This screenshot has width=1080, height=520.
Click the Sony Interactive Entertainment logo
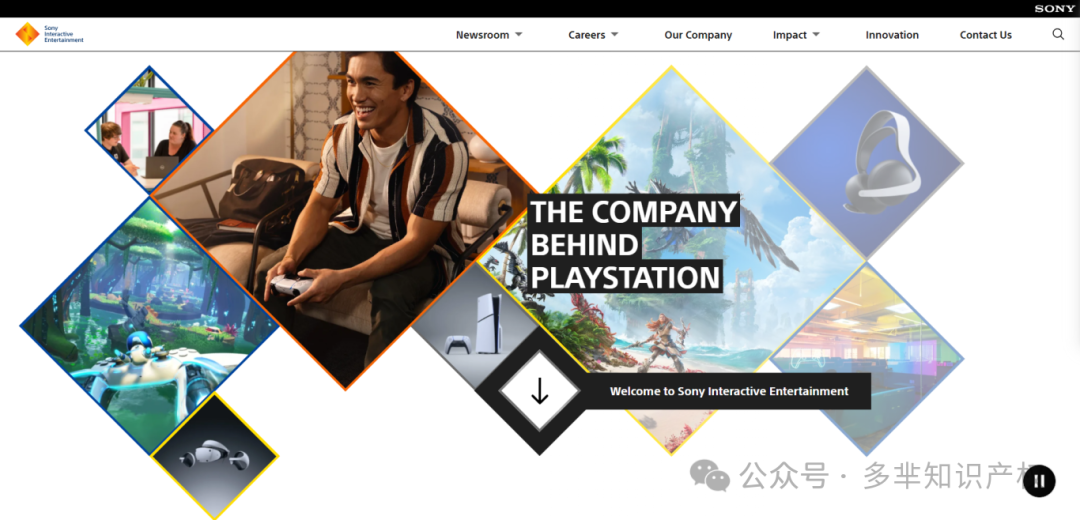tap(50, 34)
